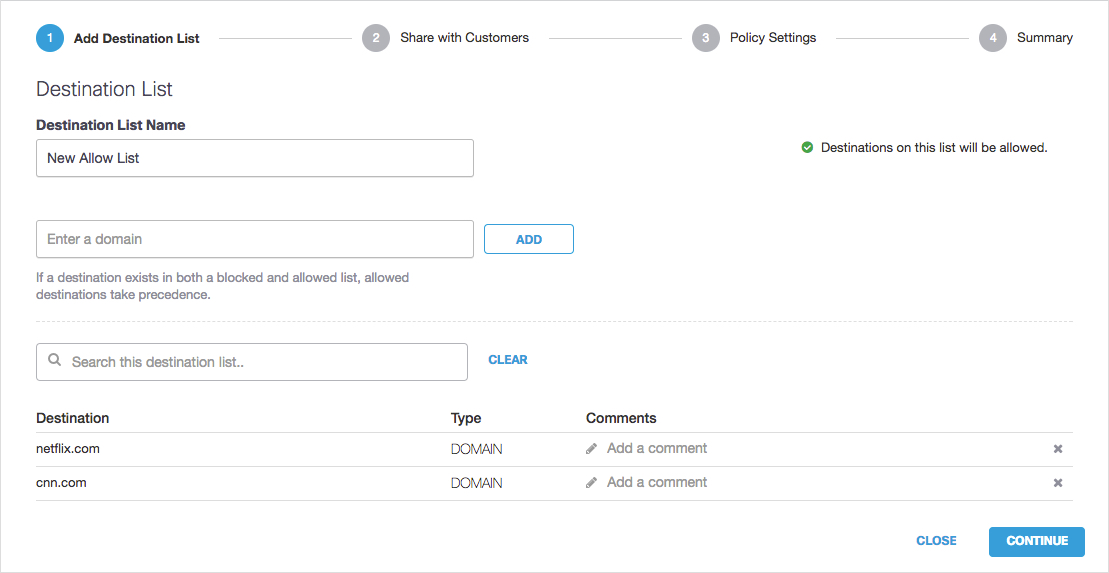Click the pencil icon for netflix.com comment

coord(592,449)
